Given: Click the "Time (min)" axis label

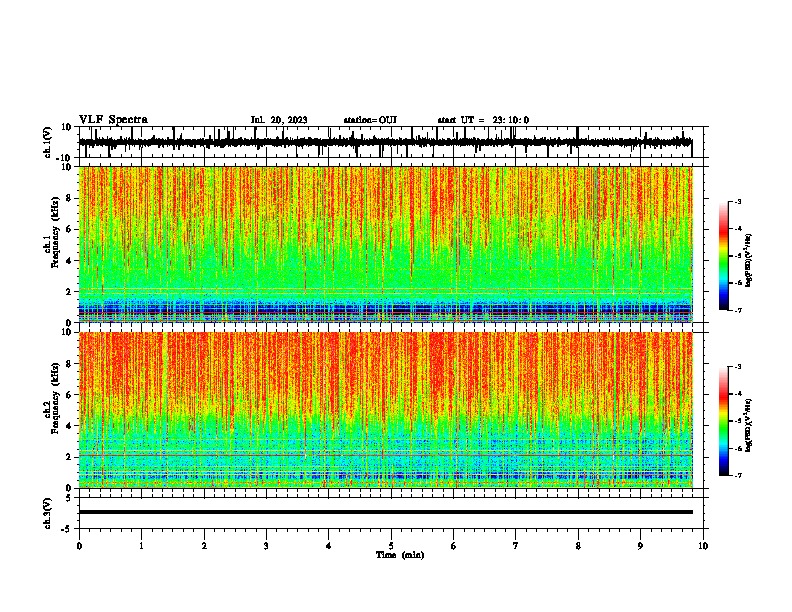Looking at the screenshot, I should tap(400, 555).
